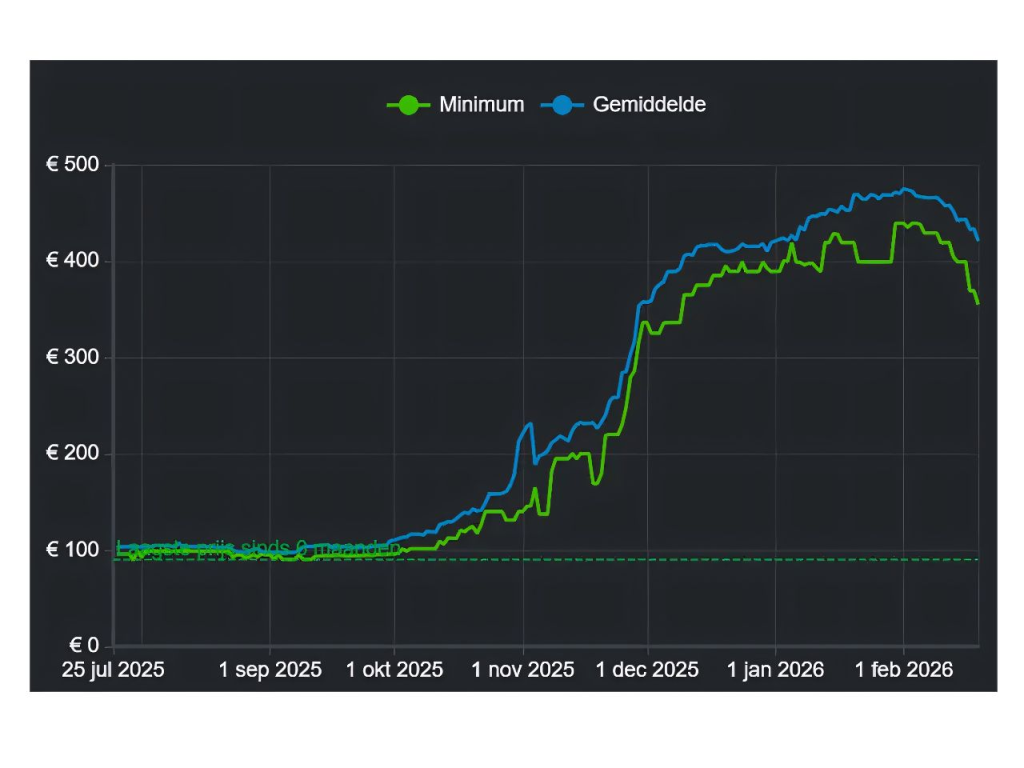Click the blue line's highest peak near February
Screen dimensions: 1024x768
(x=905, y=189)
